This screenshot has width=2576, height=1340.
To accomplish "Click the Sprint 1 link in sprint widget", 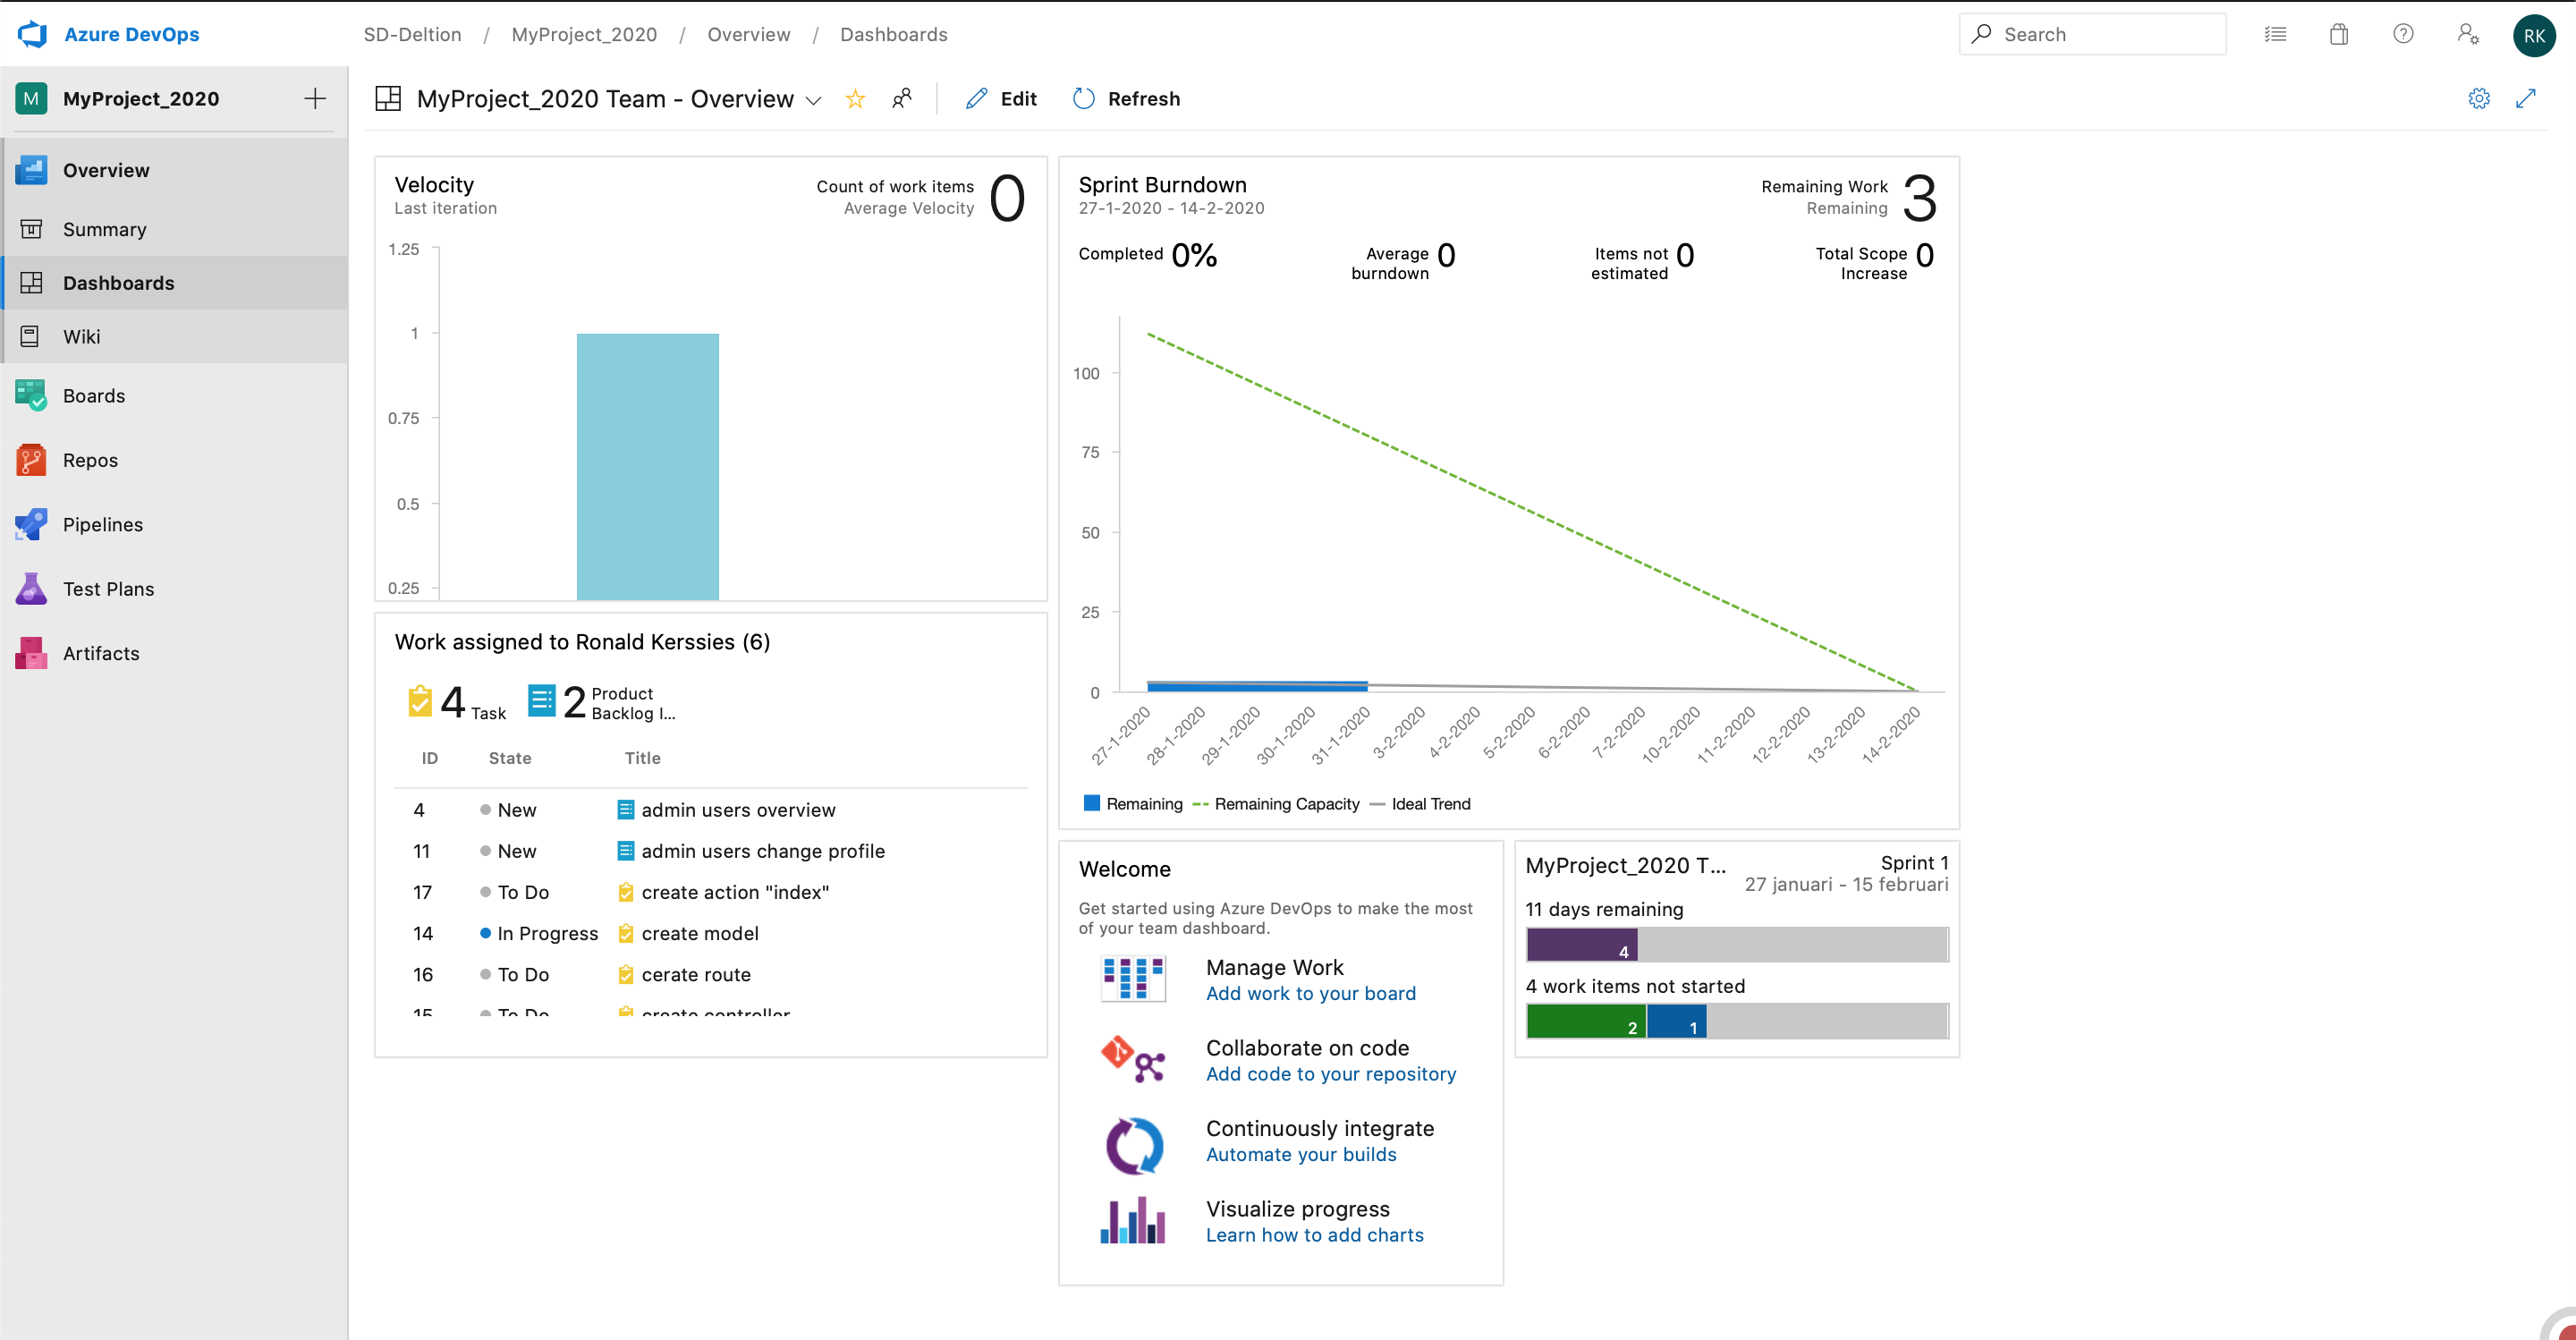I will (x=1914, y=862).
